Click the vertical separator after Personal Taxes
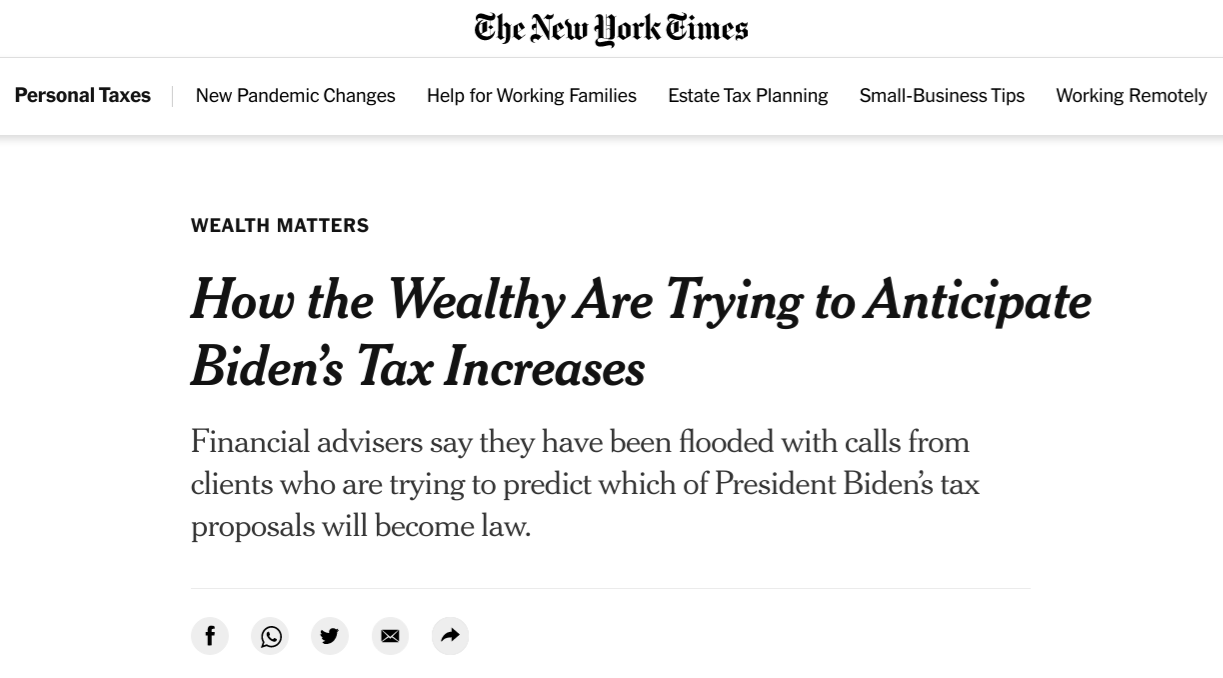This screenshot has width=1223, height=678. pyautogui.click(x=173, y=96)
